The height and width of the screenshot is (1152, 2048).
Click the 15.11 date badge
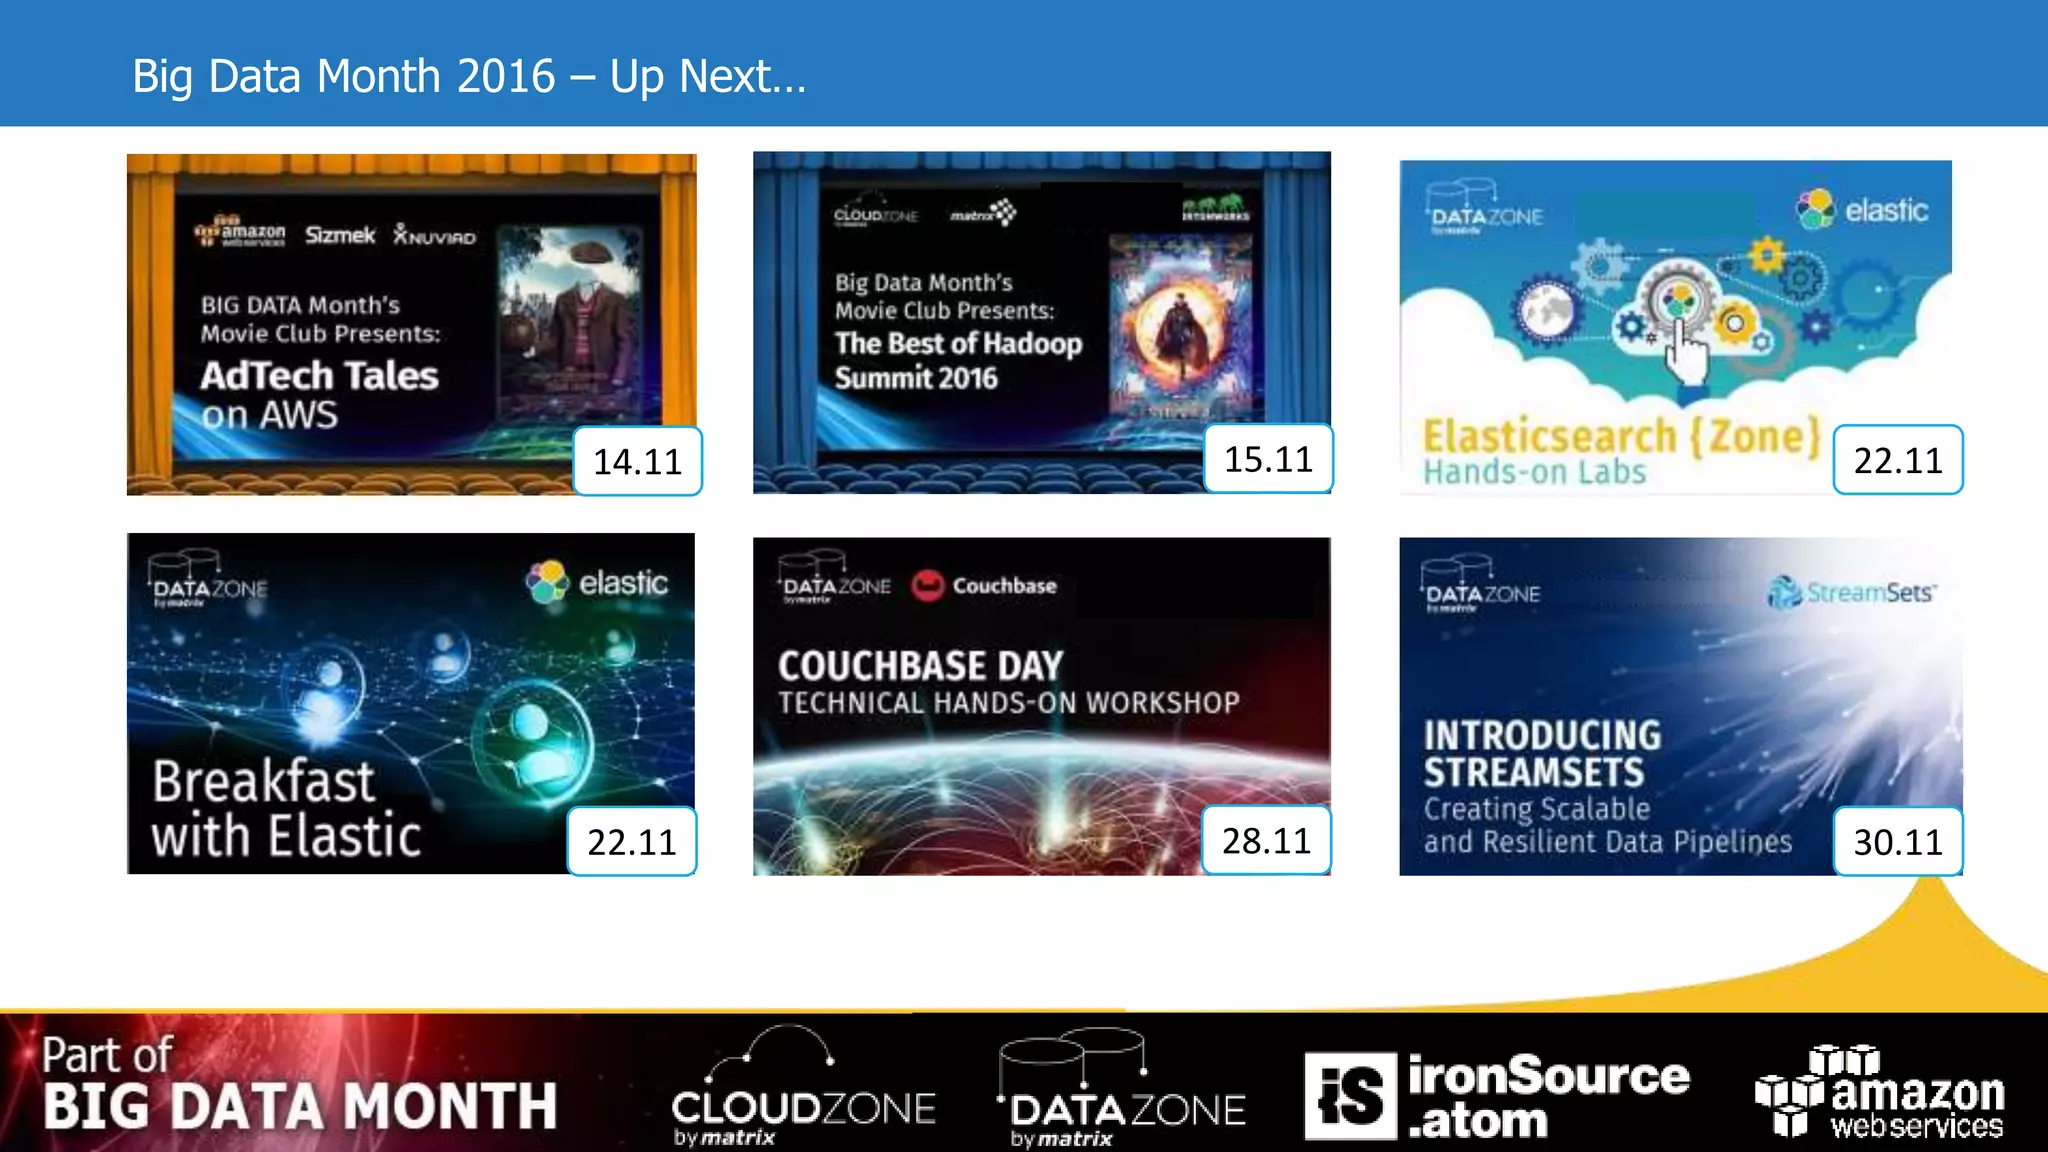1268,459
